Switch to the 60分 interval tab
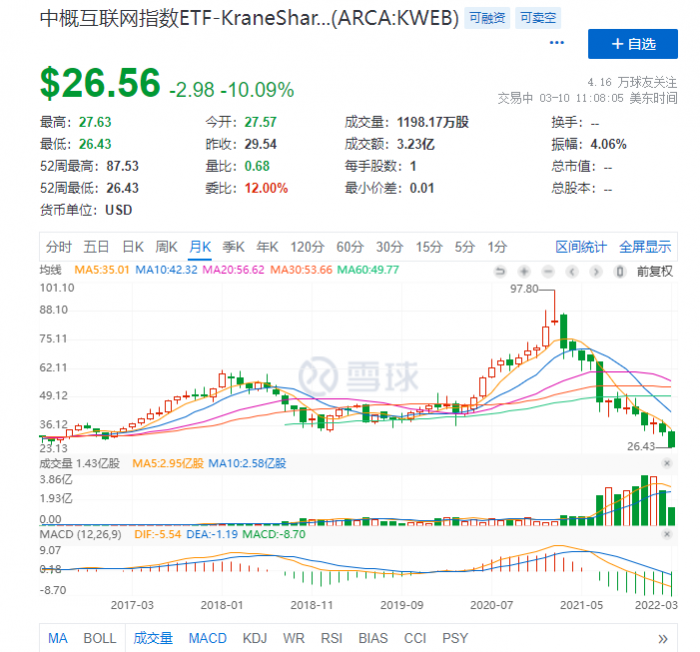 click(350, 247)
